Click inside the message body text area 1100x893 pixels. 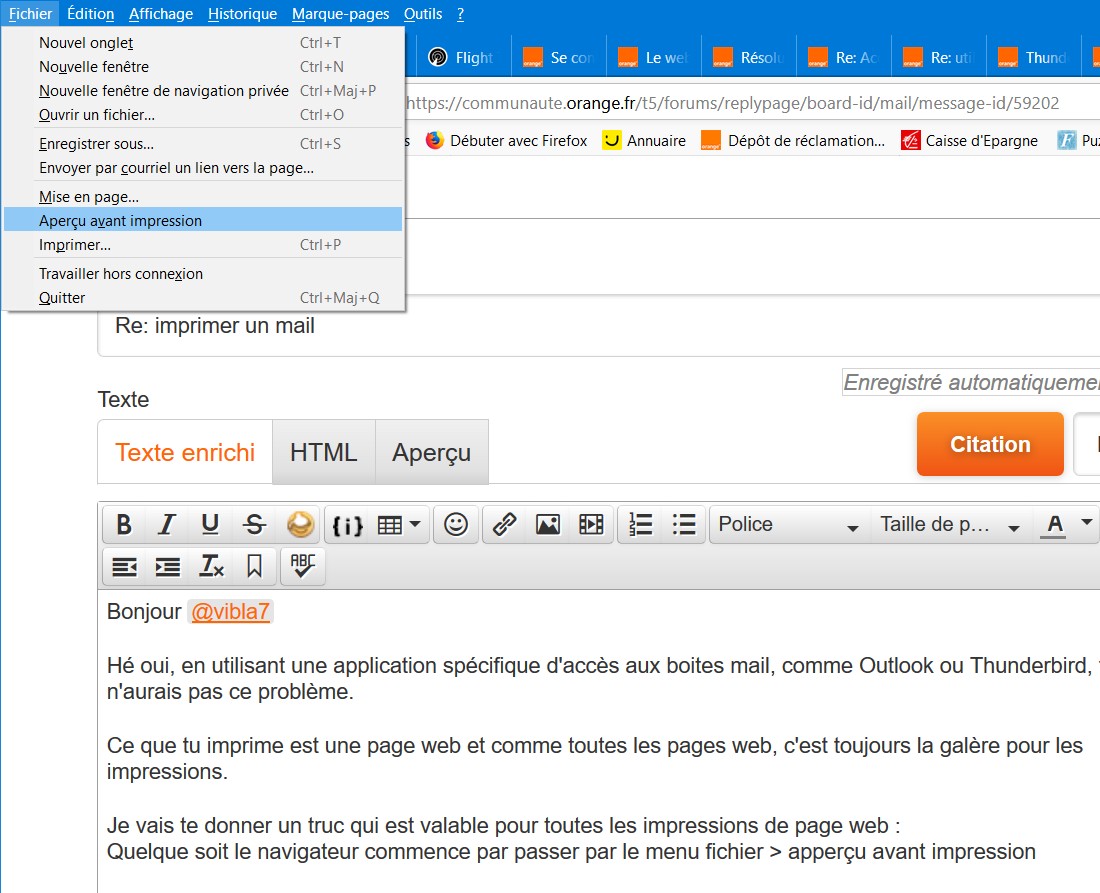coord(598,741)
